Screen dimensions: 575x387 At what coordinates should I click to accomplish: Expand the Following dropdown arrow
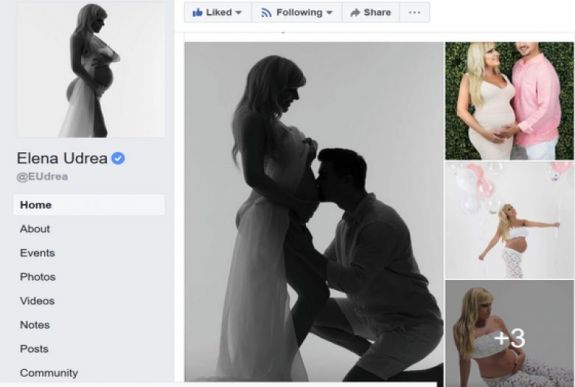pyautogui.click(x=329, y=13)
